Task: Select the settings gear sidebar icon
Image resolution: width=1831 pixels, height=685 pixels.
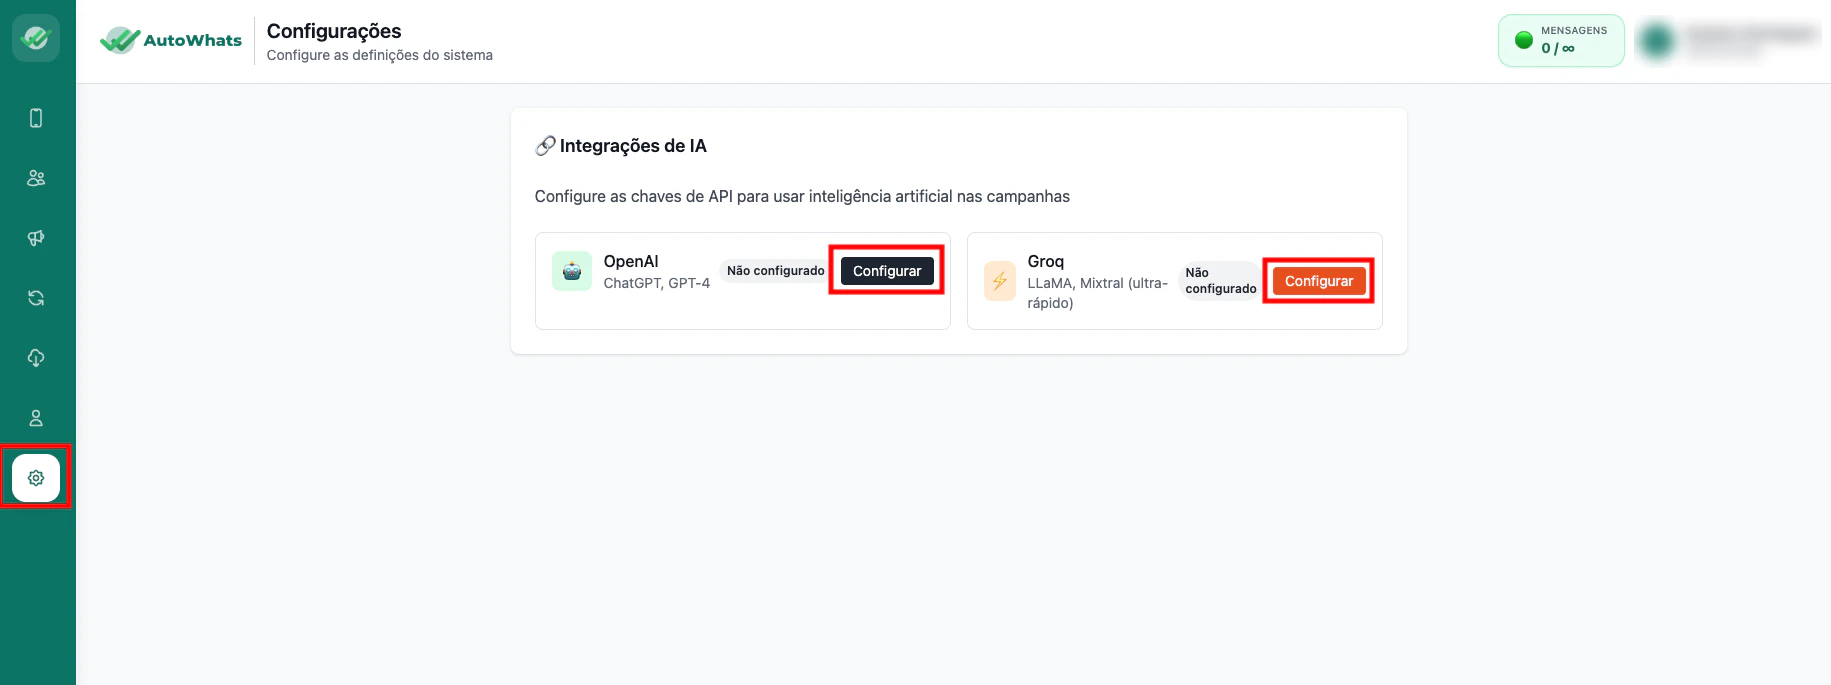Action: [36, 478]
